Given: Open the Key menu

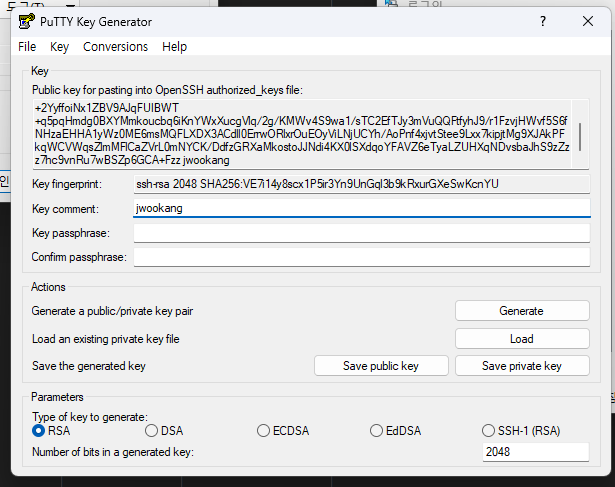Looking at the screenshot, I should pos(60,47).
